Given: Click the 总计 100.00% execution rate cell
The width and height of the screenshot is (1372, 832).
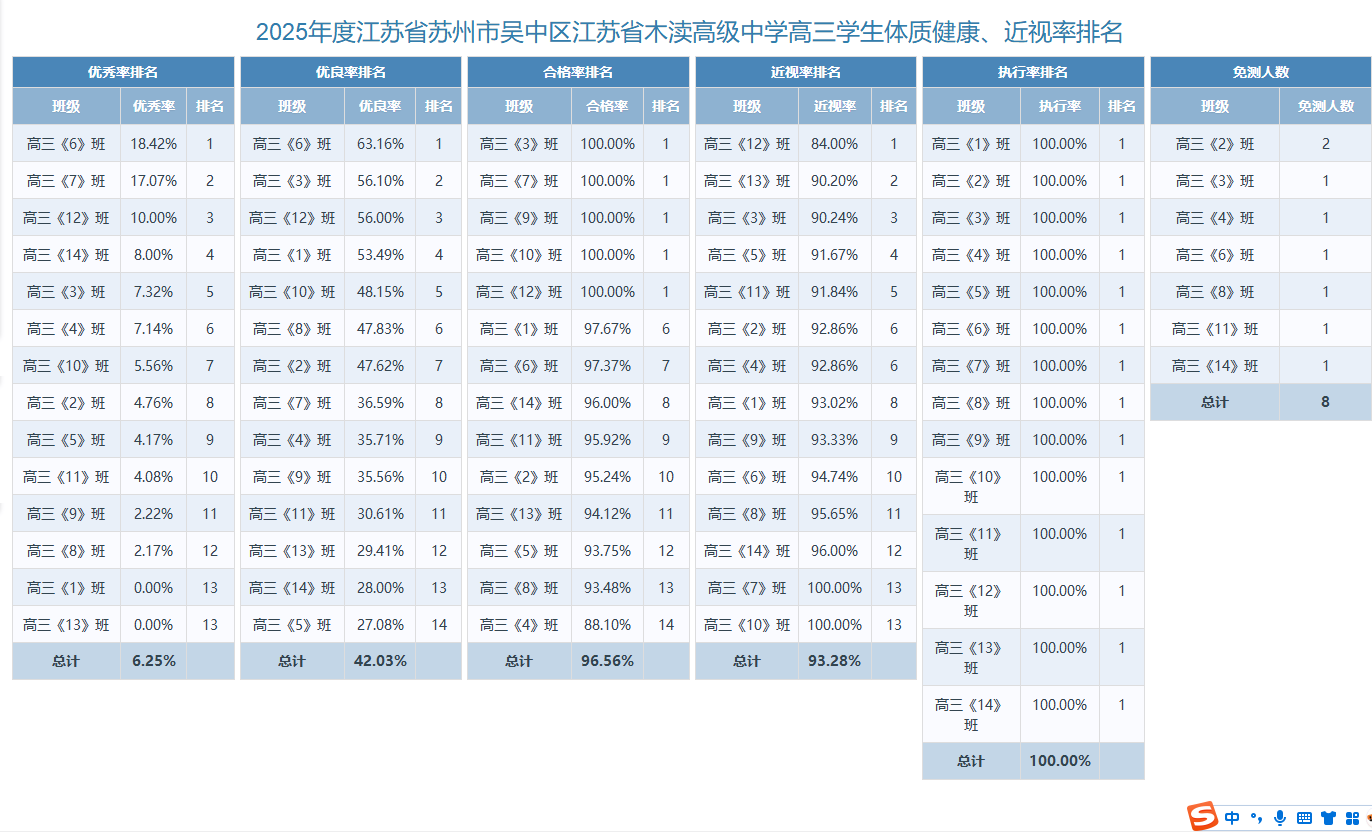Looking at the screenshot, I should pos(1059,761).
